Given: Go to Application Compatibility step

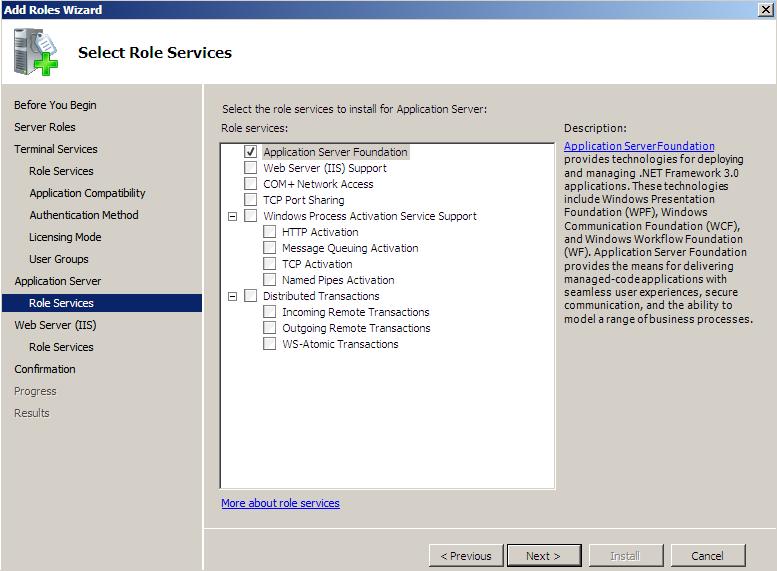Looking at the screenshot, I should point(87,193).
